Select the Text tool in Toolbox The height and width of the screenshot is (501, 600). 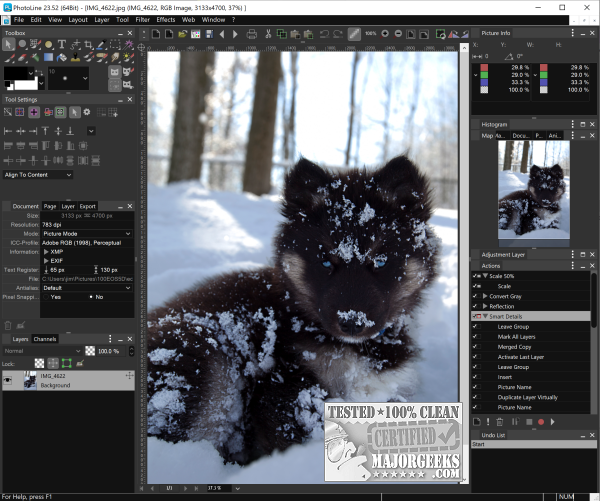pyautogui.click(x=62, y=45)
